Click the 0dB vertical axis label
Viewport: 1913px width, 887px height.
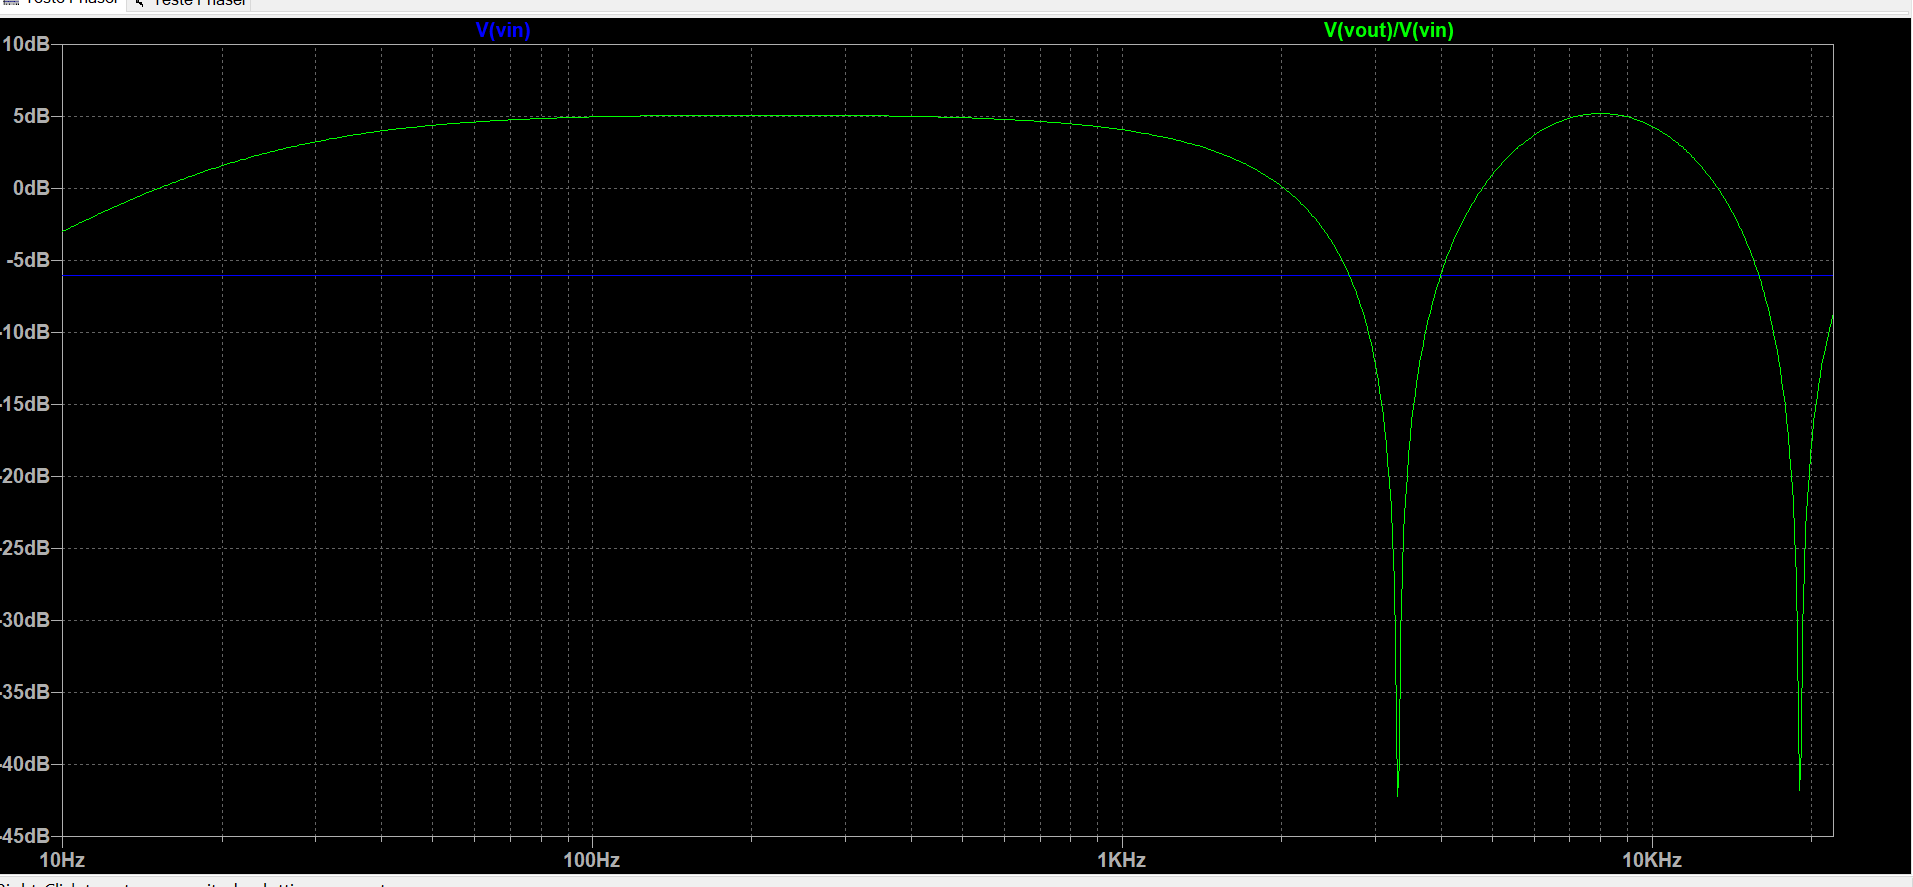pyautogui.click(x=31, y=188)
